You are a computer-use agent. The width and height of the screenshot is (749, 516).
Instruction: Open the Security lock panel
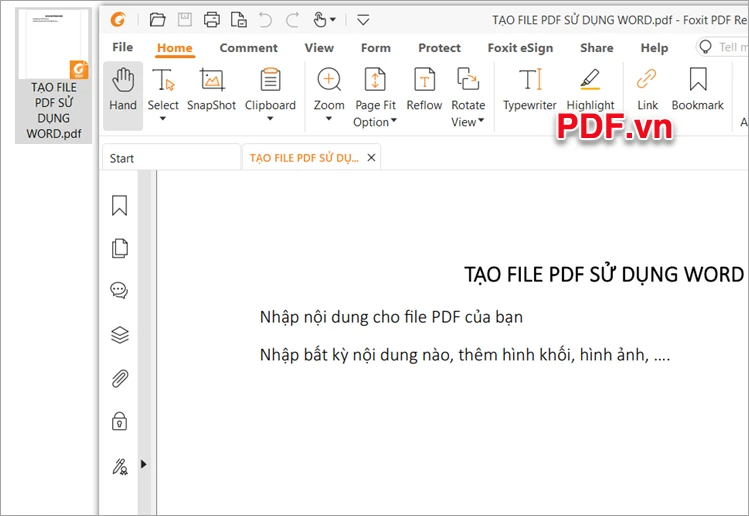click(119, 421)
